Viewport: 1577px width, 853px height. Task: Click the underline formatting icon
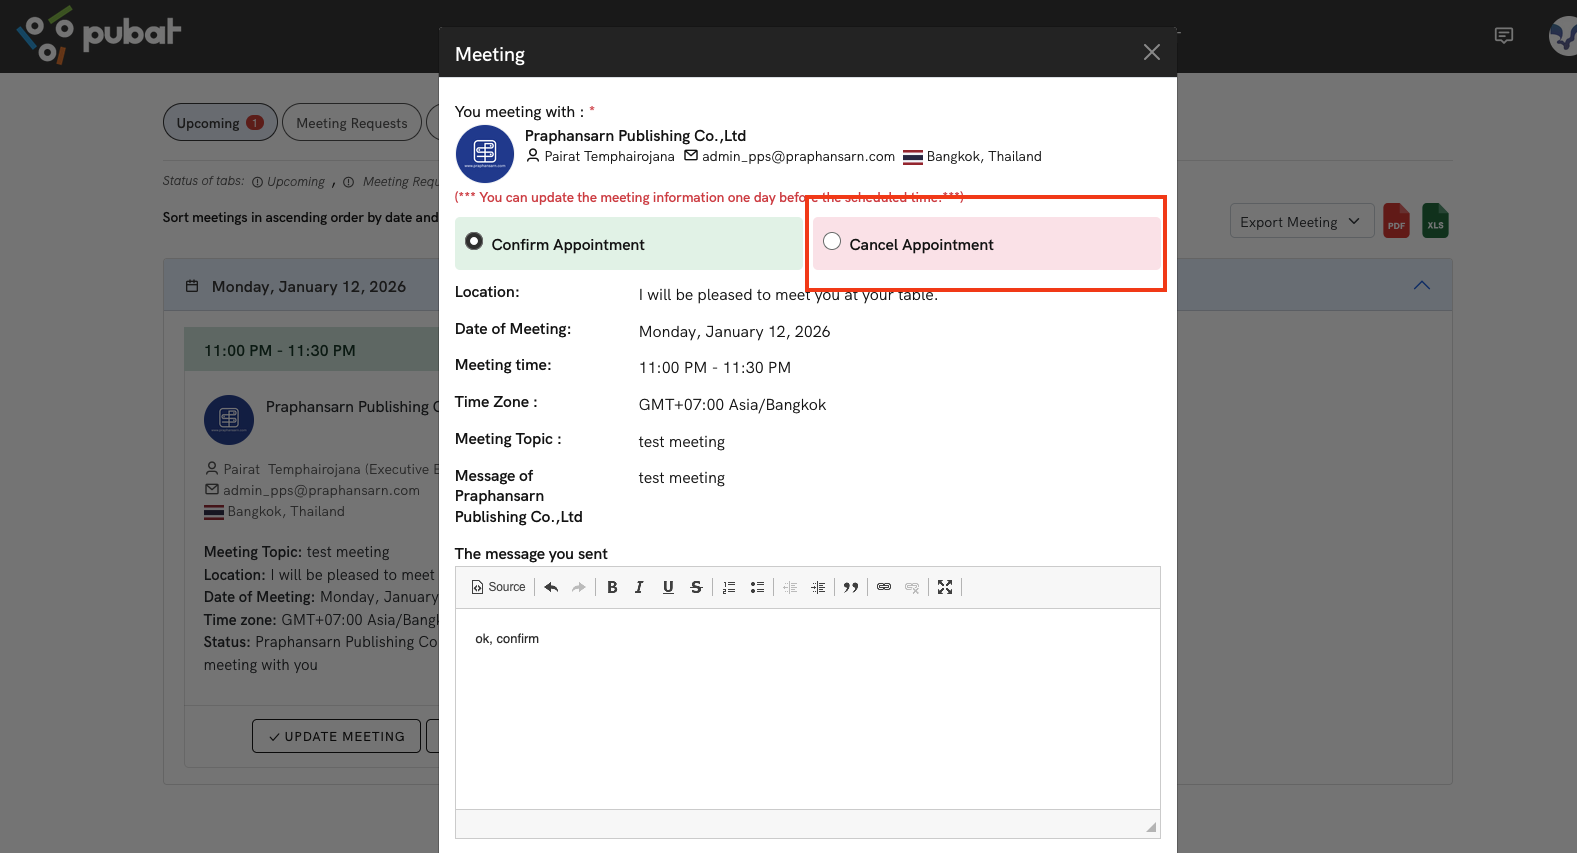[668, 587]
